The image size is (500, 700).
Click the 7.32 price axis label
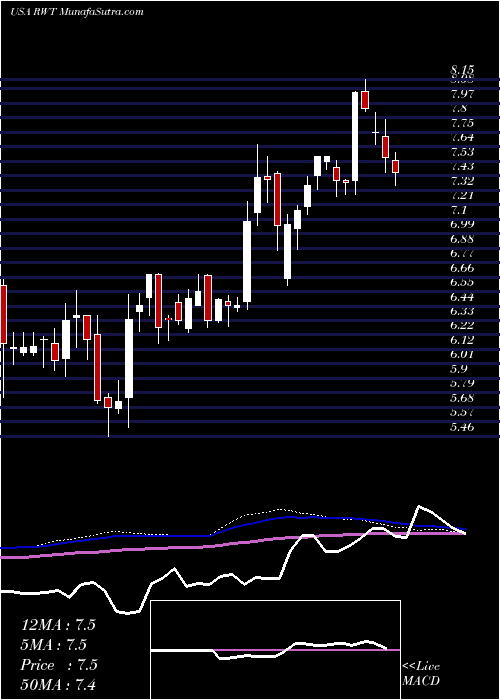[x=462, y=181]
